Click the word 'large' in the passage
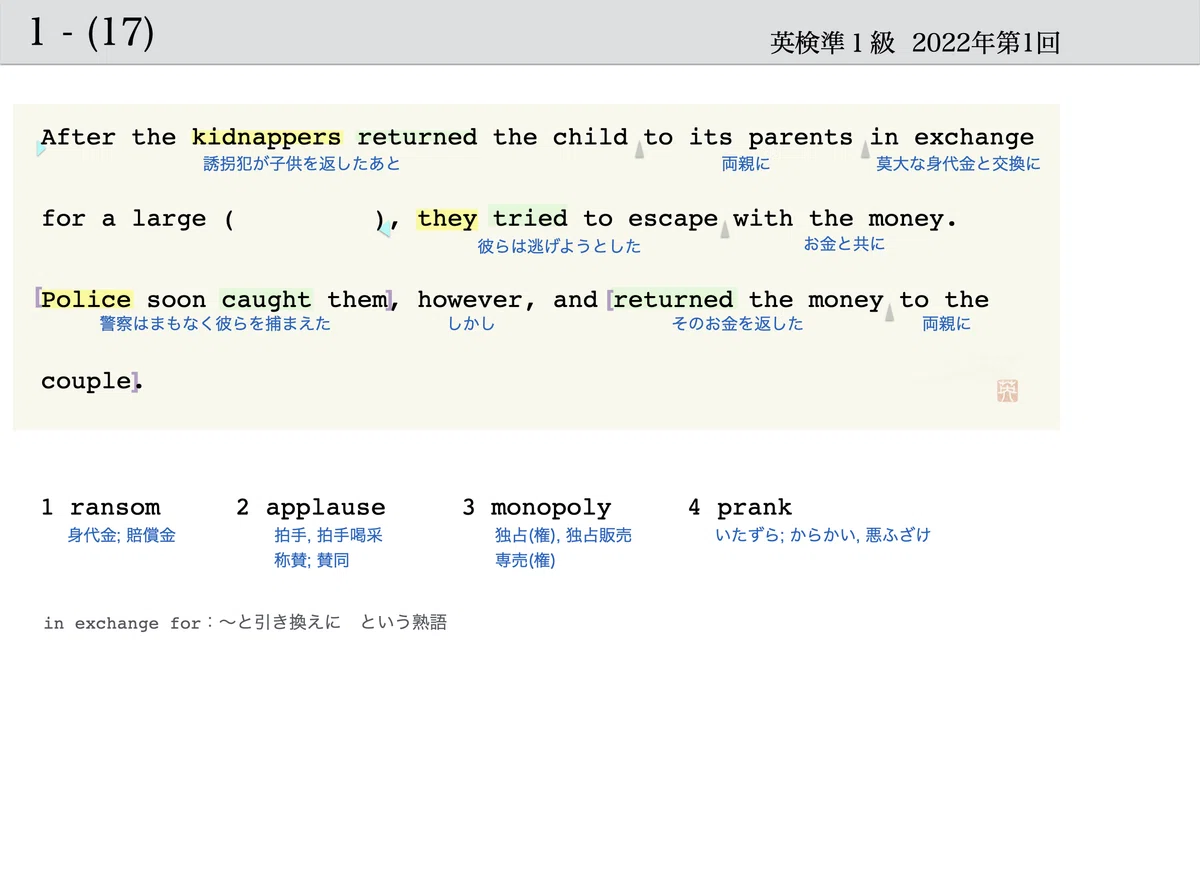 point(169,219)
